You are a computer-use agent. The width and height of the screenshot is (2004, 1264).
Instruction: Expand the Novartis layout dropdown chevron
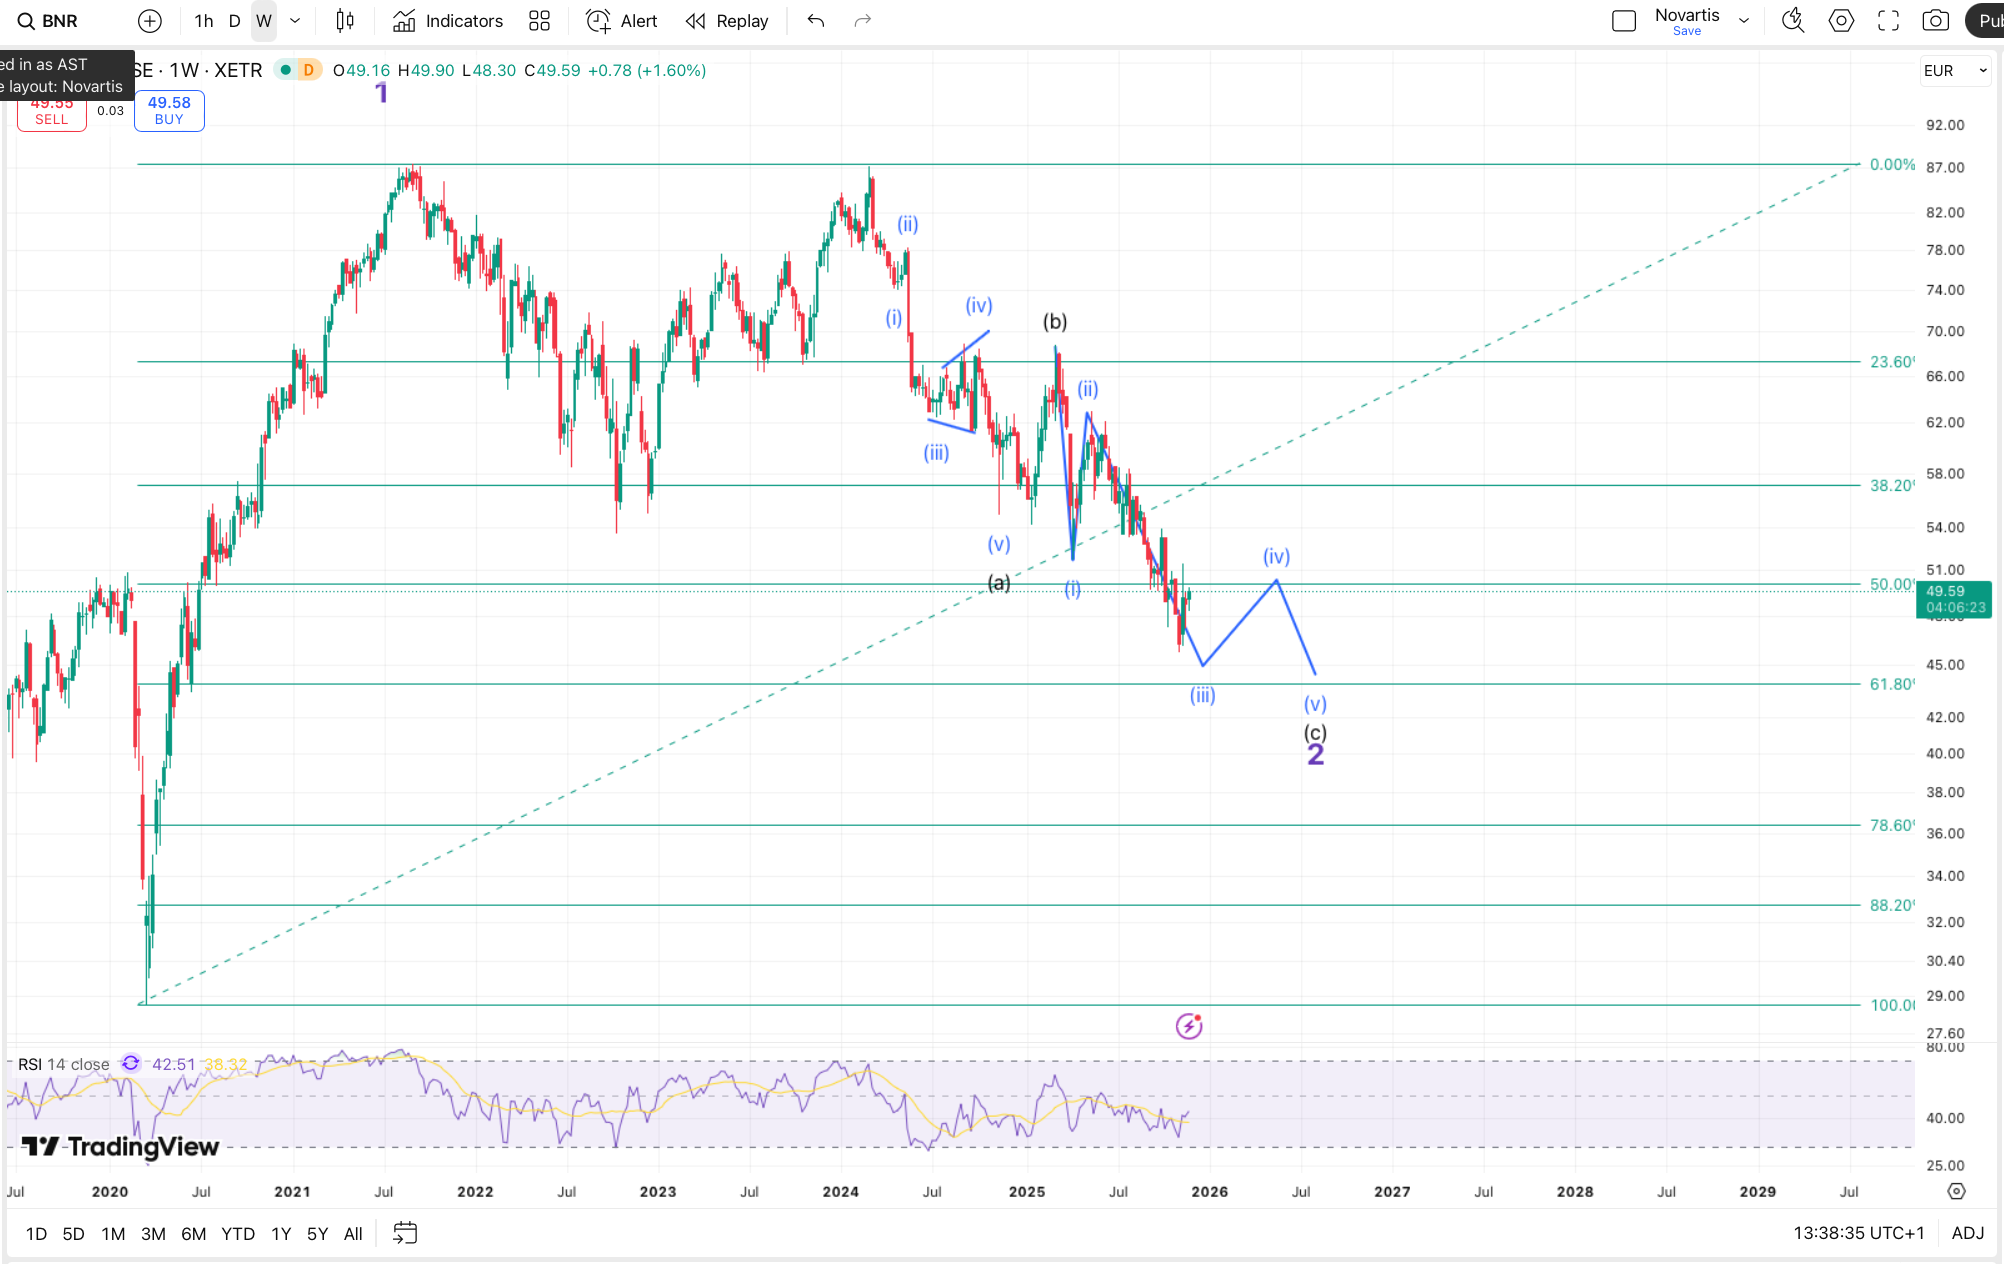pyautogui.click(x=1744, y=21)
